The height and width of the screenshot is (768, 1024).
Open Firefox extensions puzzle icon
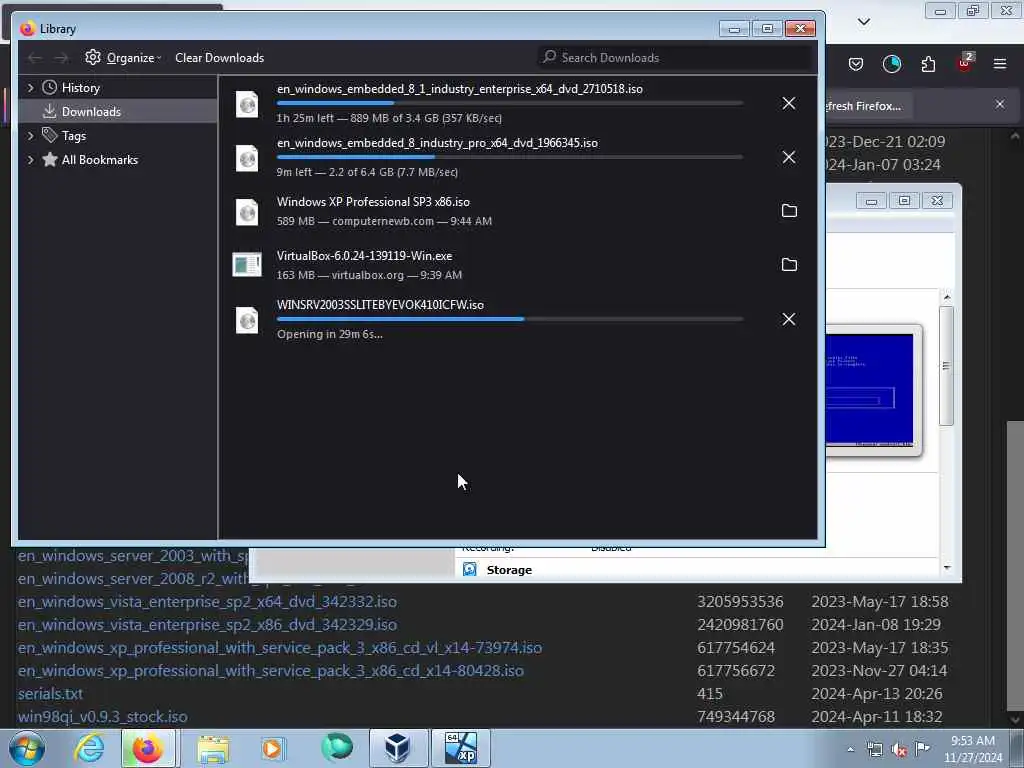pos(928,64)
